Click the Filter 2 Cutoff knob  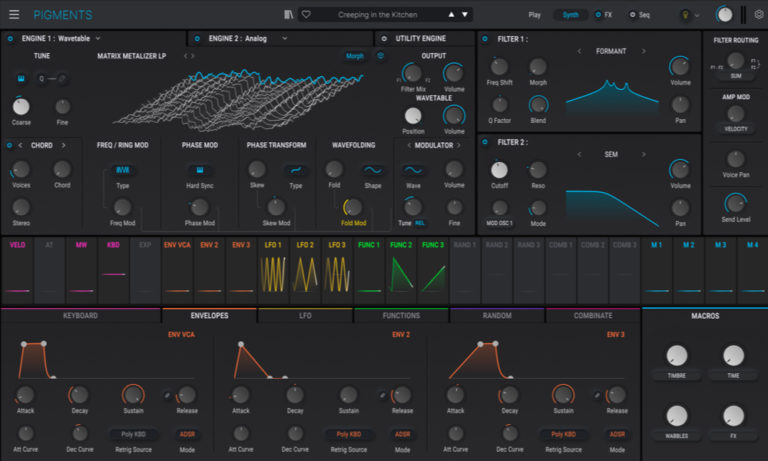coord(498,170)
